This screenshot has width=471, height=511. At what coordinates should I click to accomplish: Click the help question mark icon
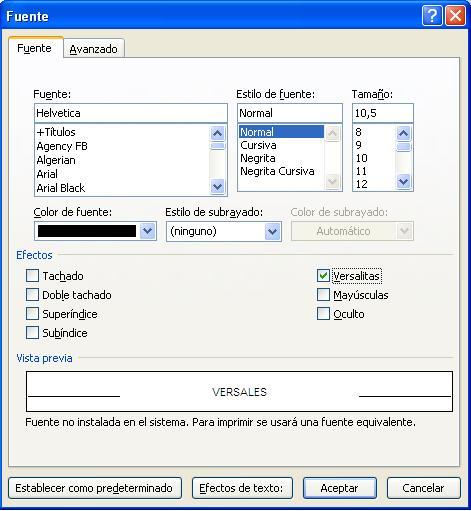[432, 15]
